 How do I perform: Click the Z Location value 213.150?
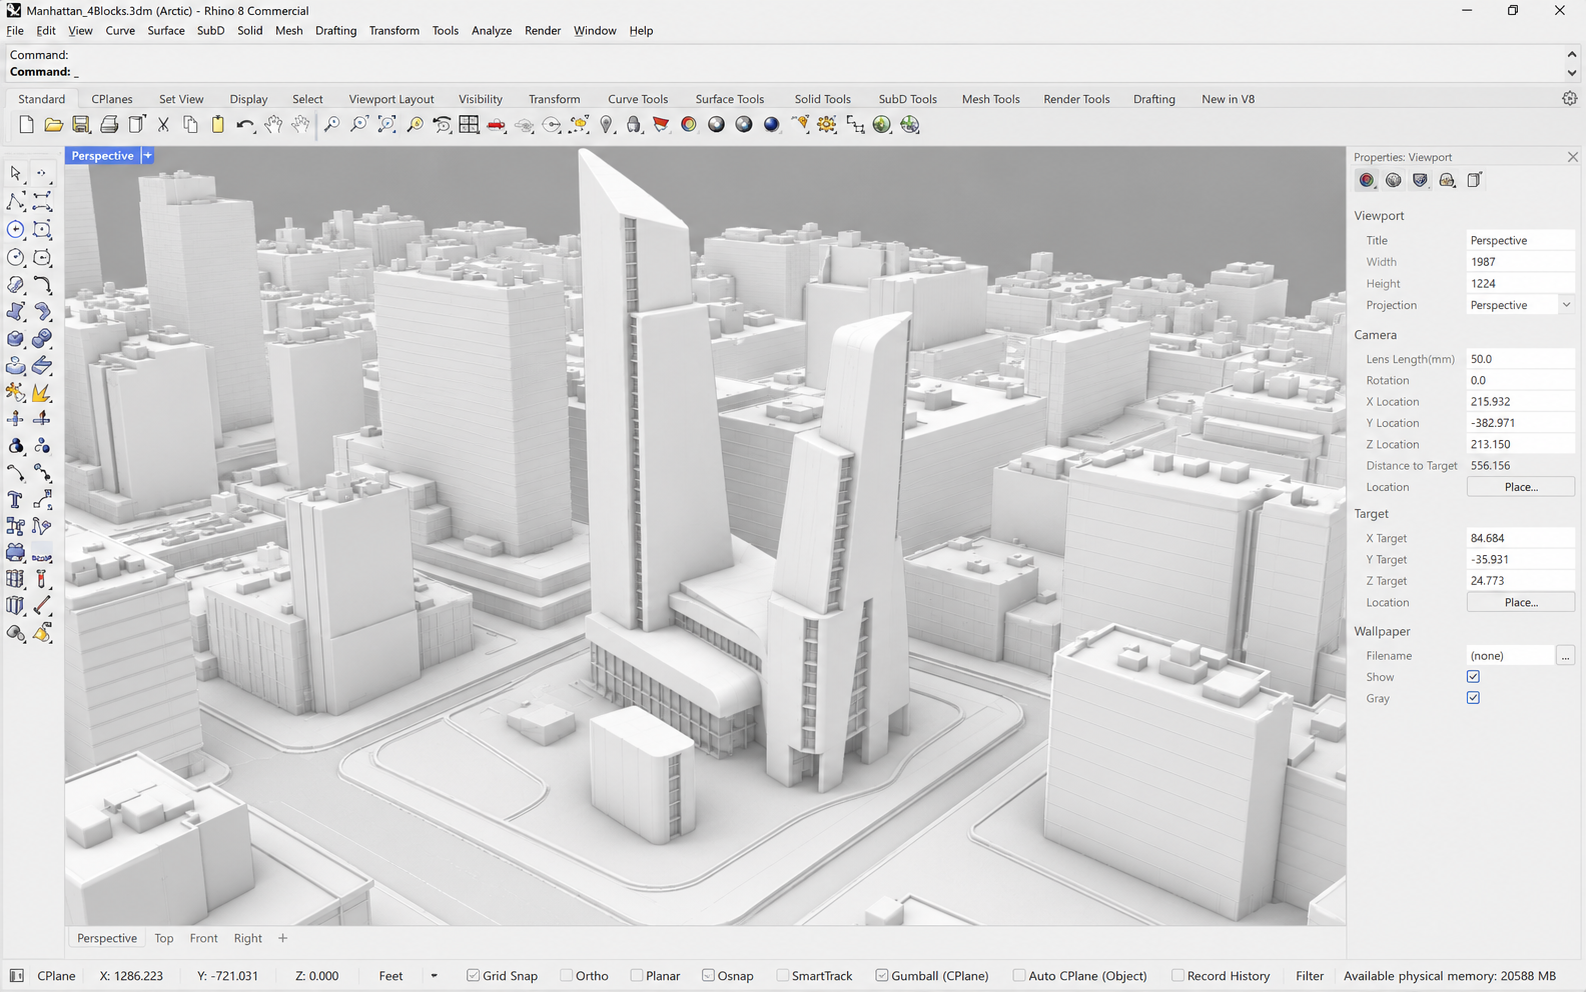pyautogui.click(x=1520, y=444)
